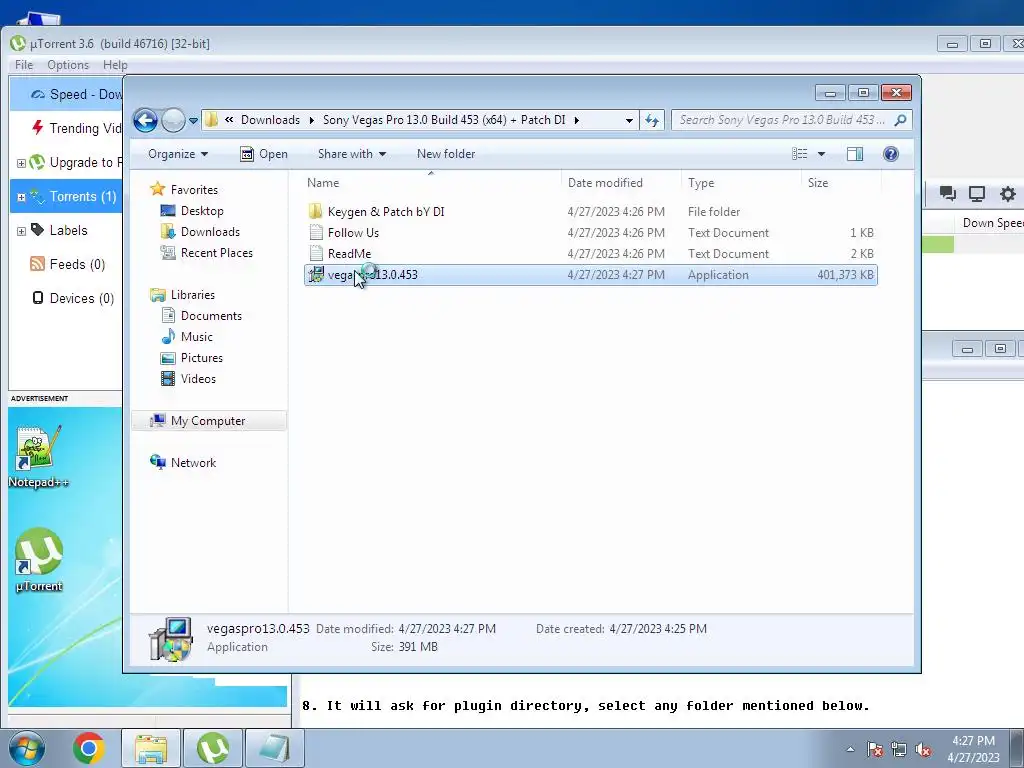Image resolution: width=1024 pixels, height=768 pixels.
Task: Click uTorrent remote monitor toolbar icon
Action: point(977,193)
